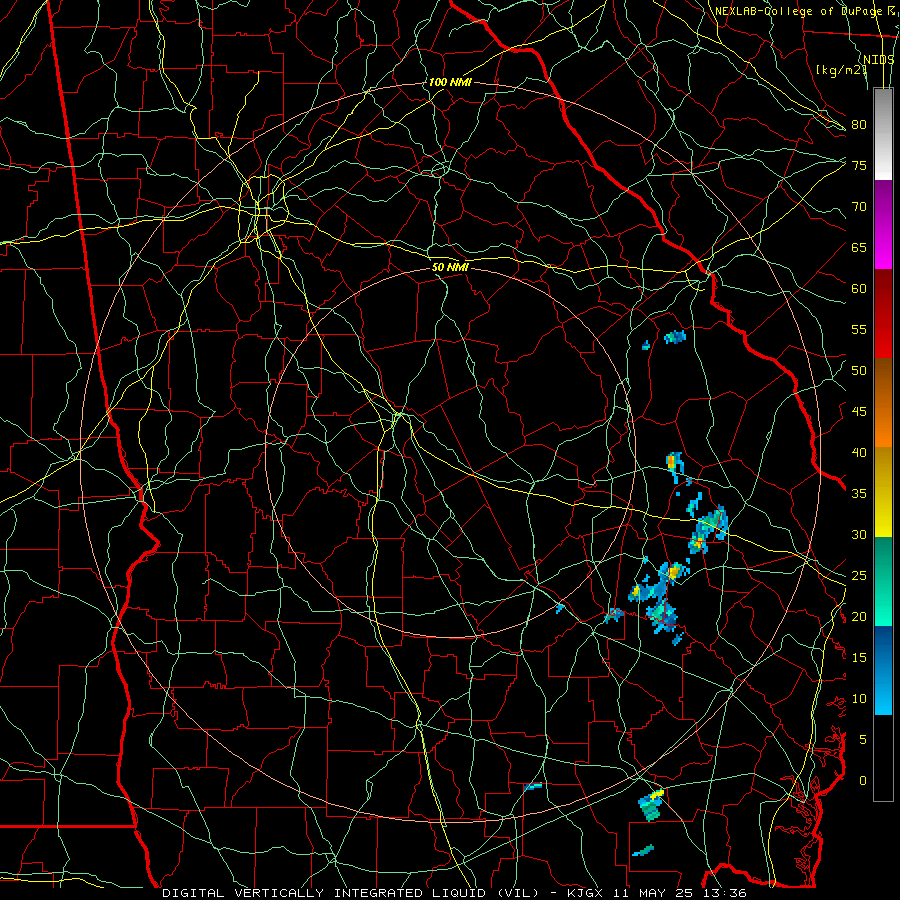Click the [kg/m2] units label
Image resolution: width=900 pixels, height=900 pixels.
[841, 70]
